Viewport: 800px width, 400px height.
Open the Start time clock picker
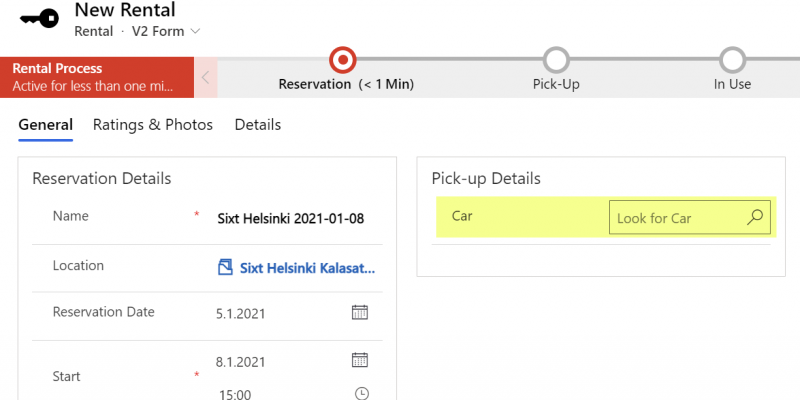(361, 393)
